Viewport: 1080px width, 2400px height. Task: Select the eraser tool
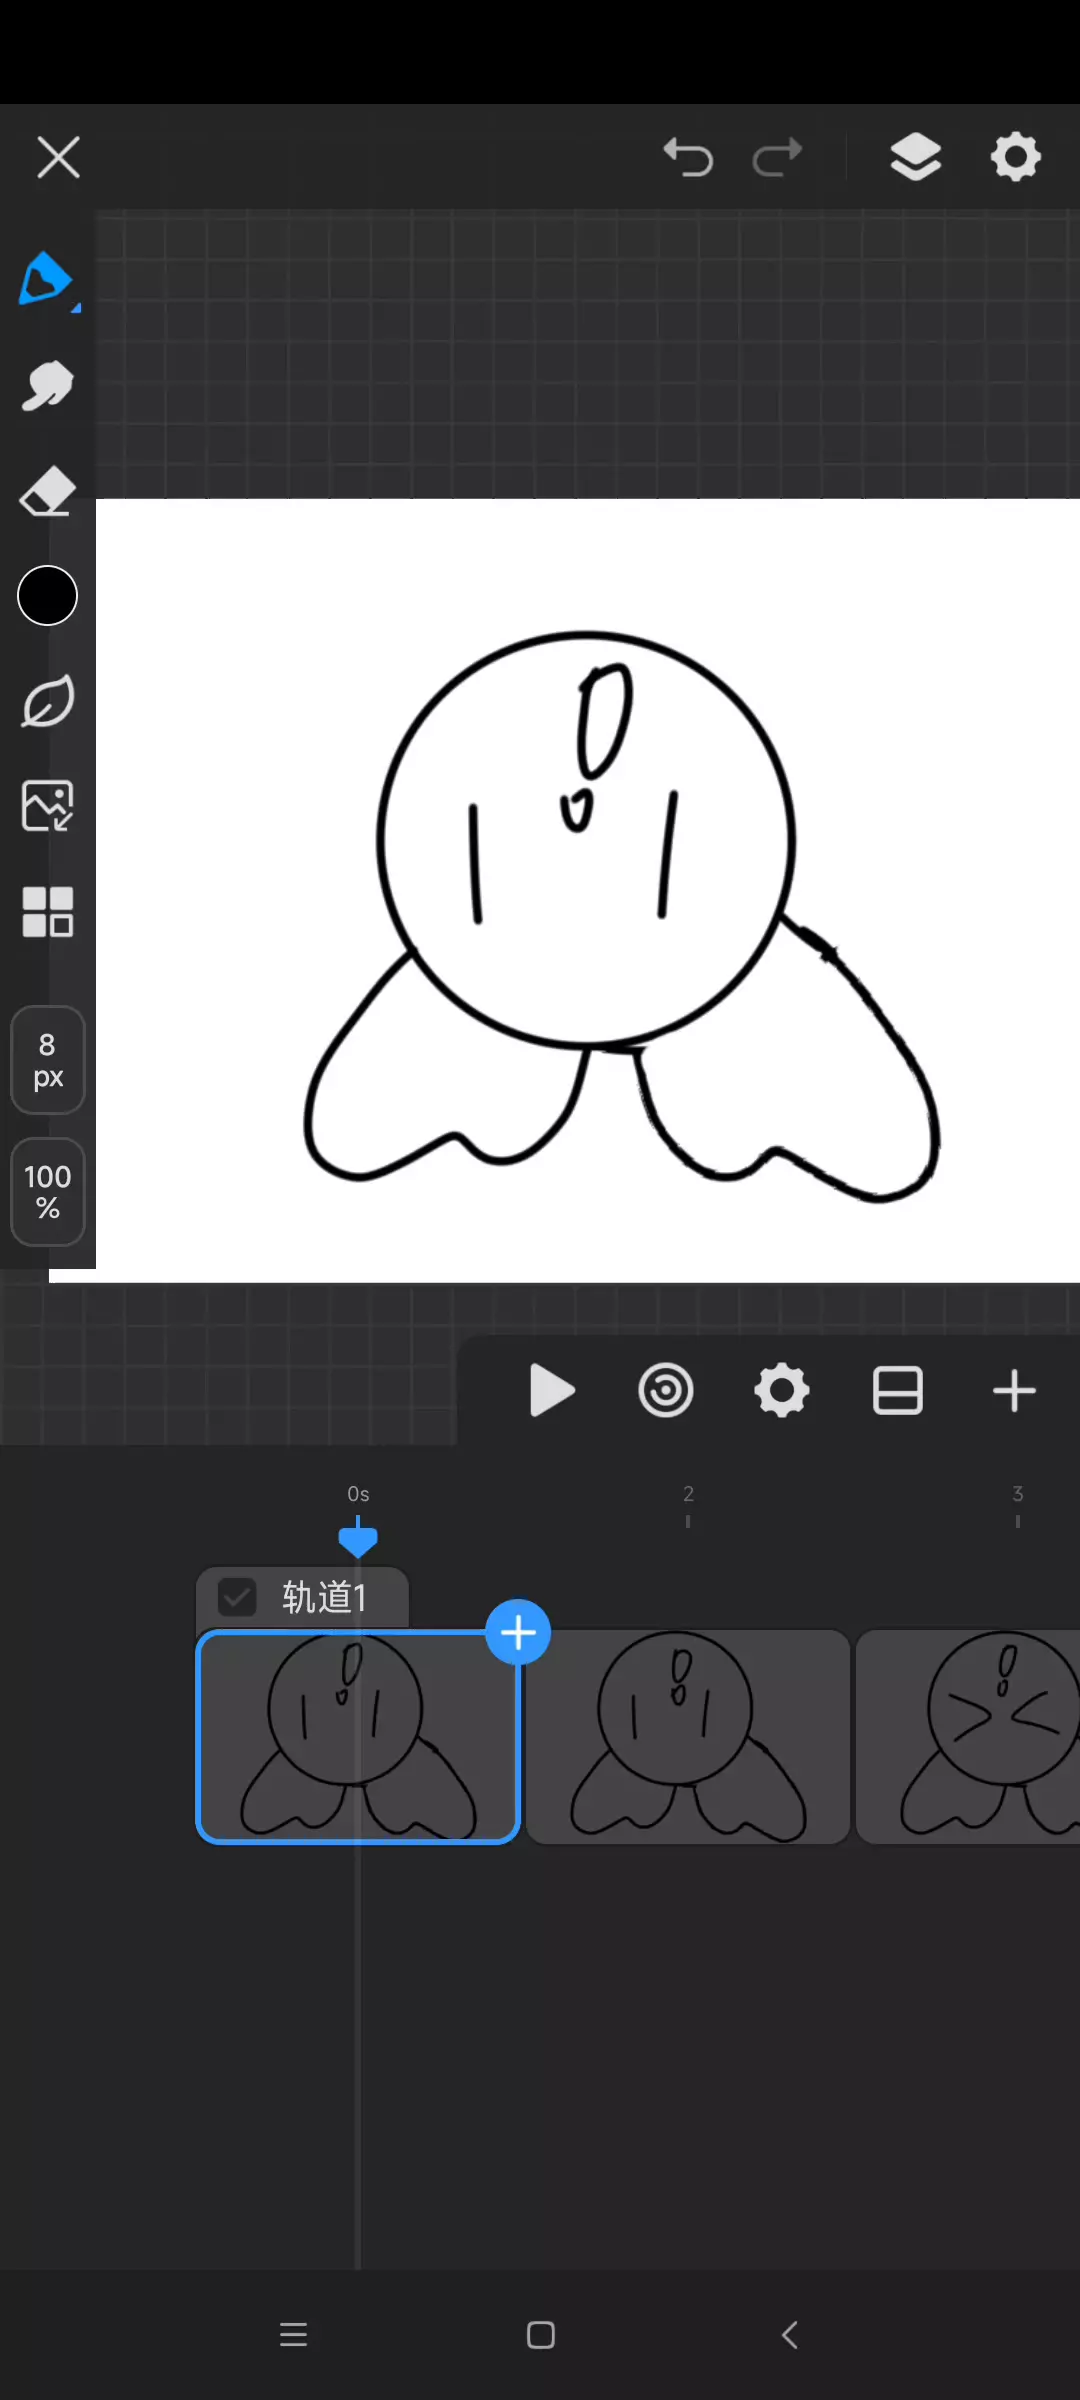47,491
